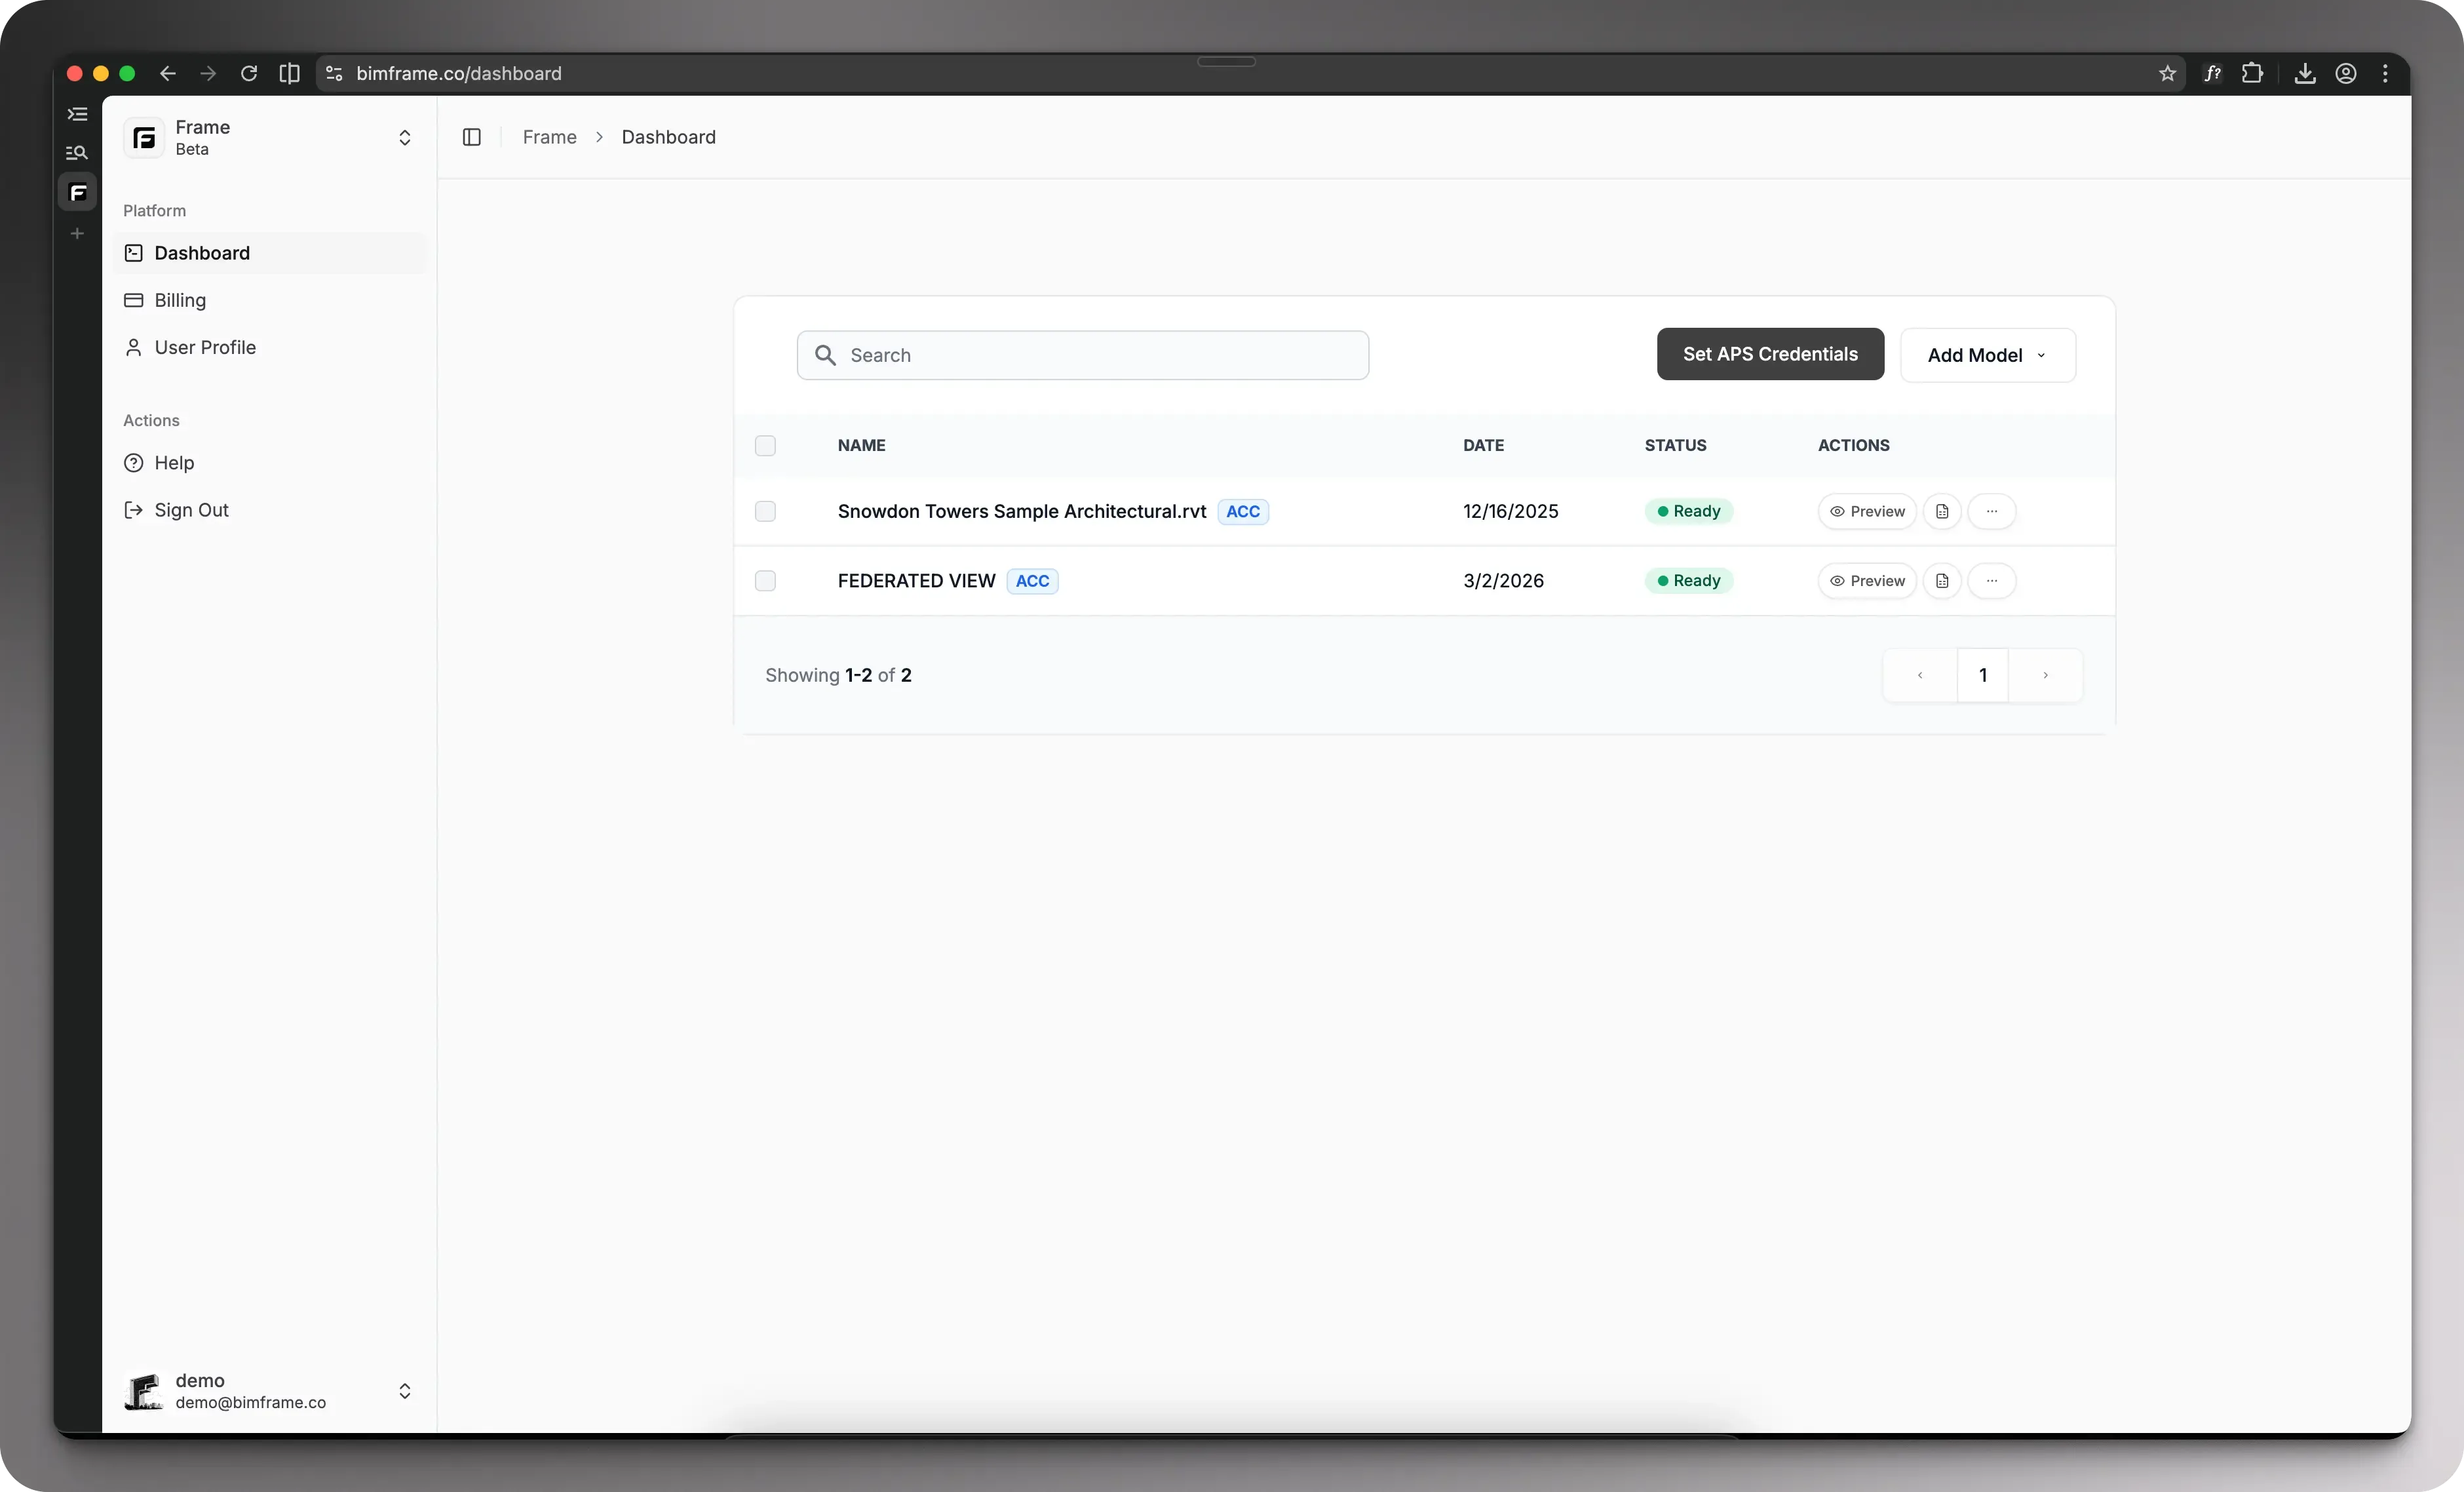Click the Frame breadcrumb link

click(x=549, y=137)
